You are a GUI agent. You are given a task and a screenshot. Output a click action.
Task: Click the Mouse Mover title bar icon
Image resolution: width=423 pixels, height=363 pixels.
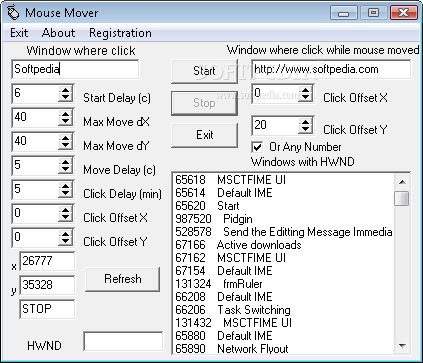pyautogui.click(x=13, y=13)
